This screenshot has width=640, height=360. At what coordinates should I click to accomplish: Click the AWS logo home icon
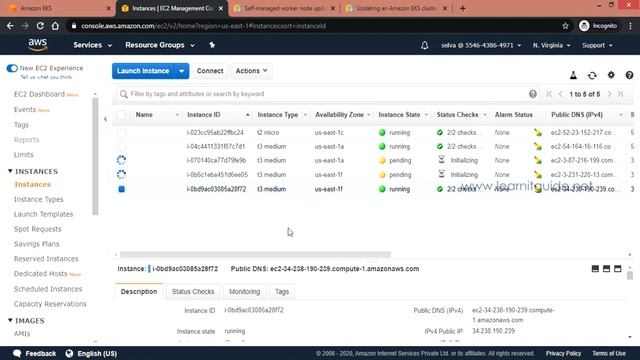pos(38,45)
